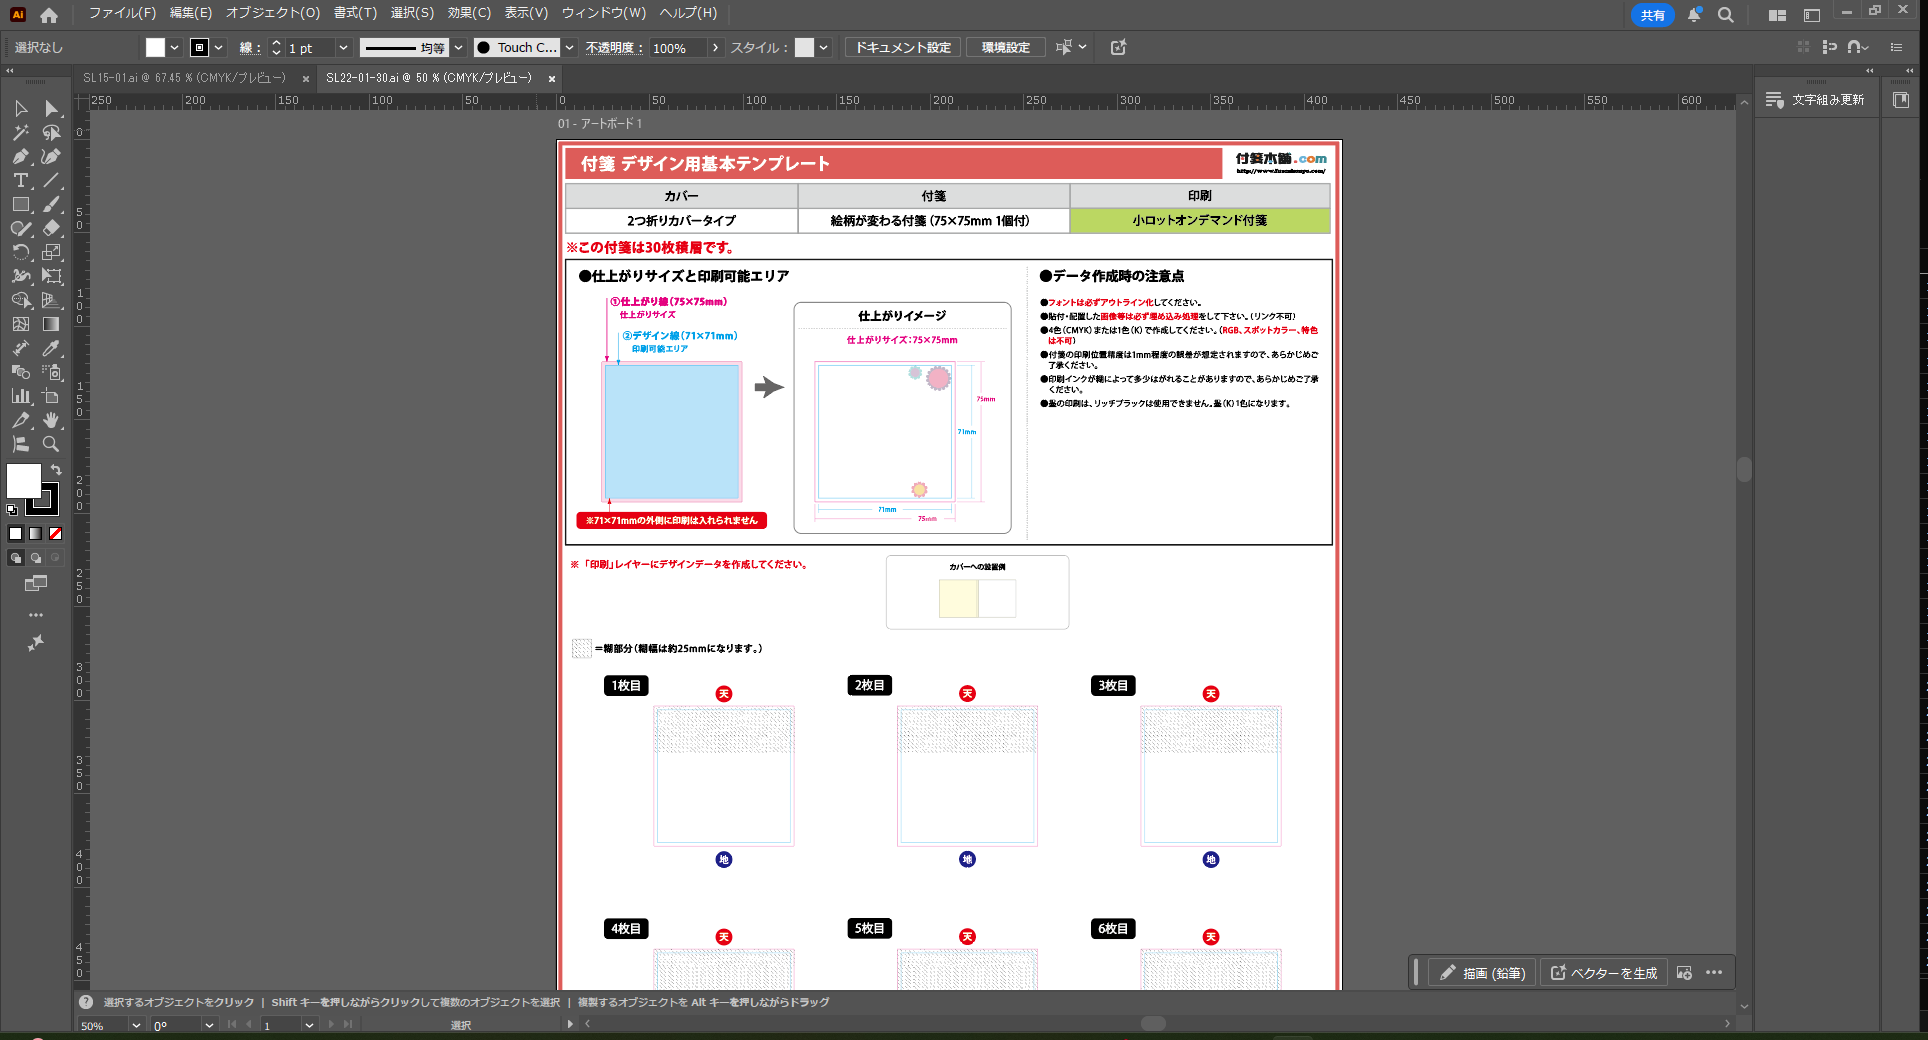Screen dimensions: 1928x1040
Task: Select the Eyedropper tool
Action: [x=52, y=348]
